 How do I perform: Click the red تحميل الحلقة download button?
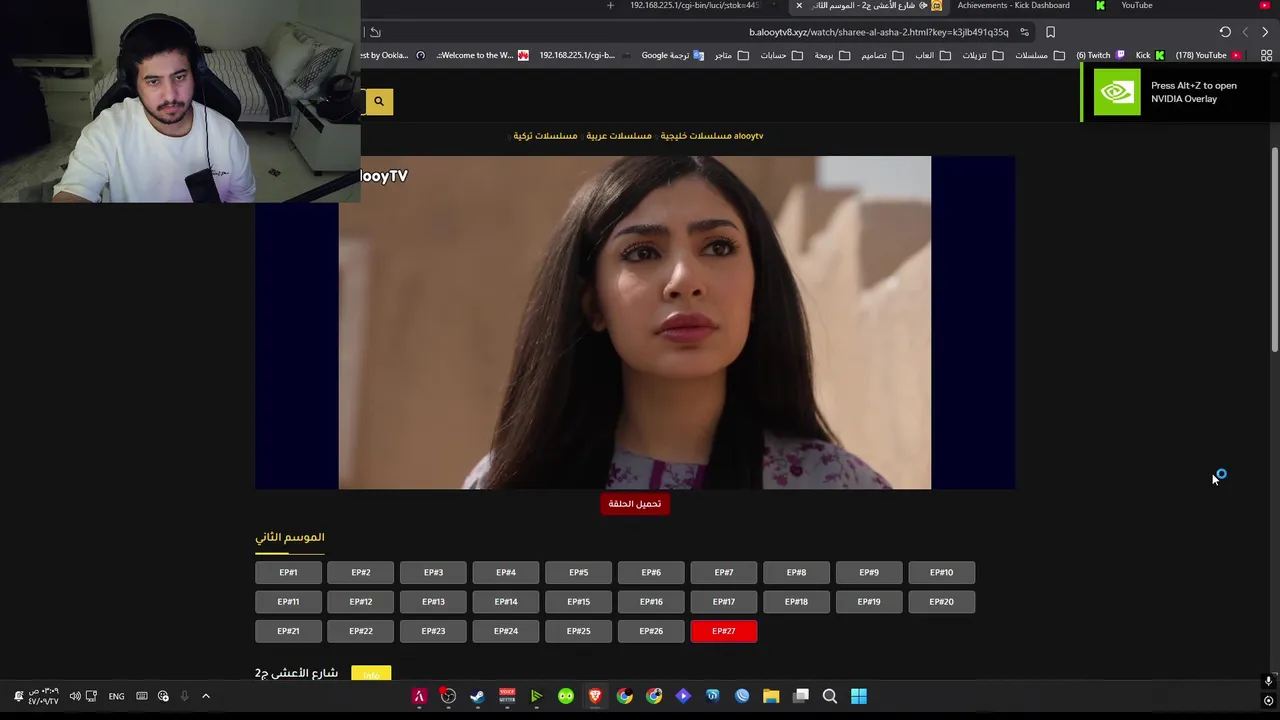click(635, 504)
